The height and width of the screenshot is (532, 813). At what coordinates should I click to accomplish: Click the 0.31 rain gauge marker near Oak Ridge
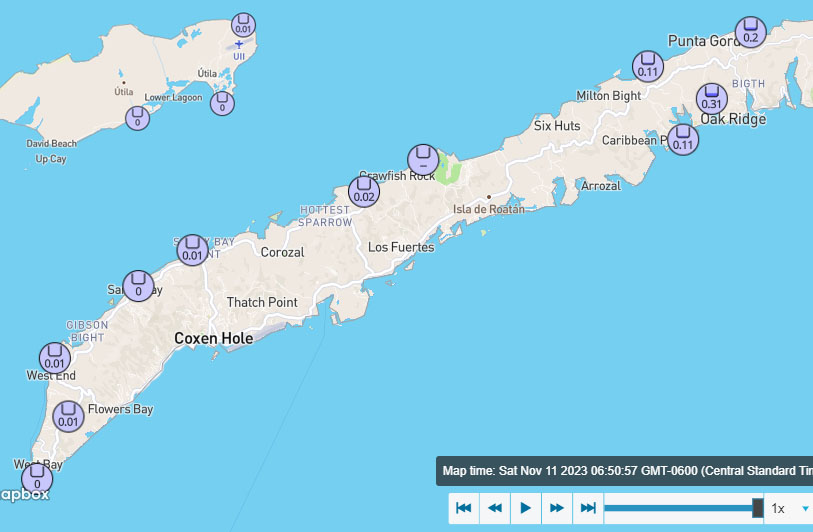click(x=711, y=98)
